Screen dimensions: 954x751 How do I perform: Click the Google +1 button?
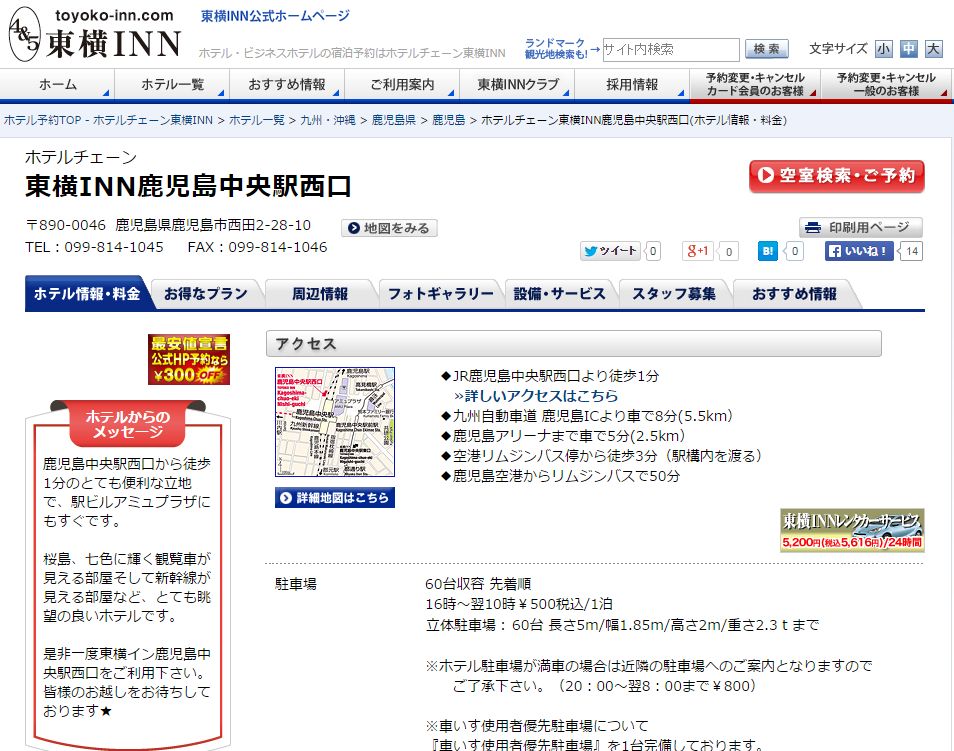click(698, 251)
